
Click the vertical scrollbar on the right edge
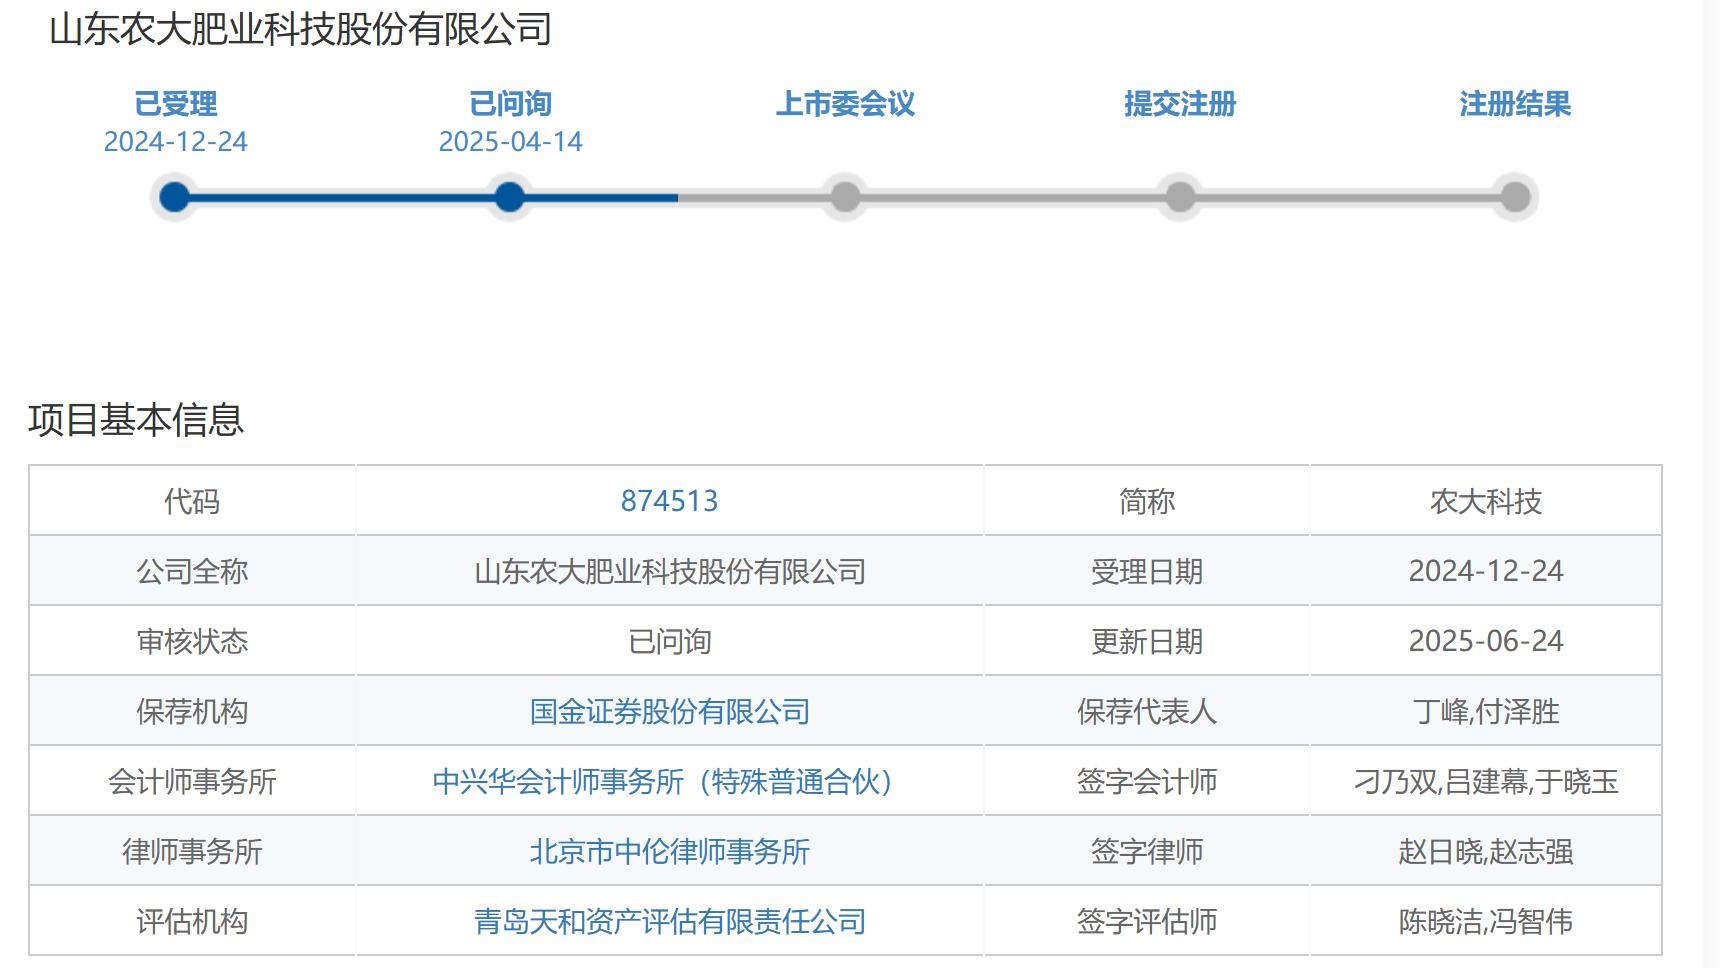1711,484
